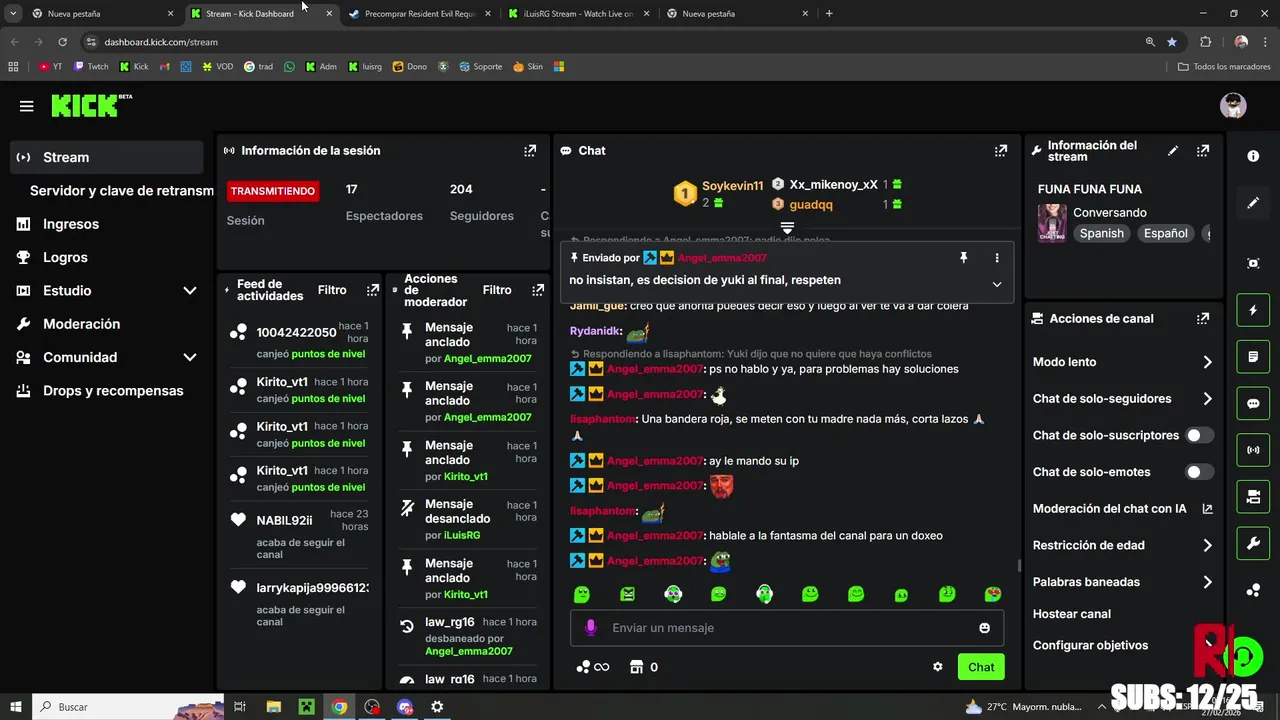Open the VOD bookmark in the bookmarks bar

coord(218,67)
